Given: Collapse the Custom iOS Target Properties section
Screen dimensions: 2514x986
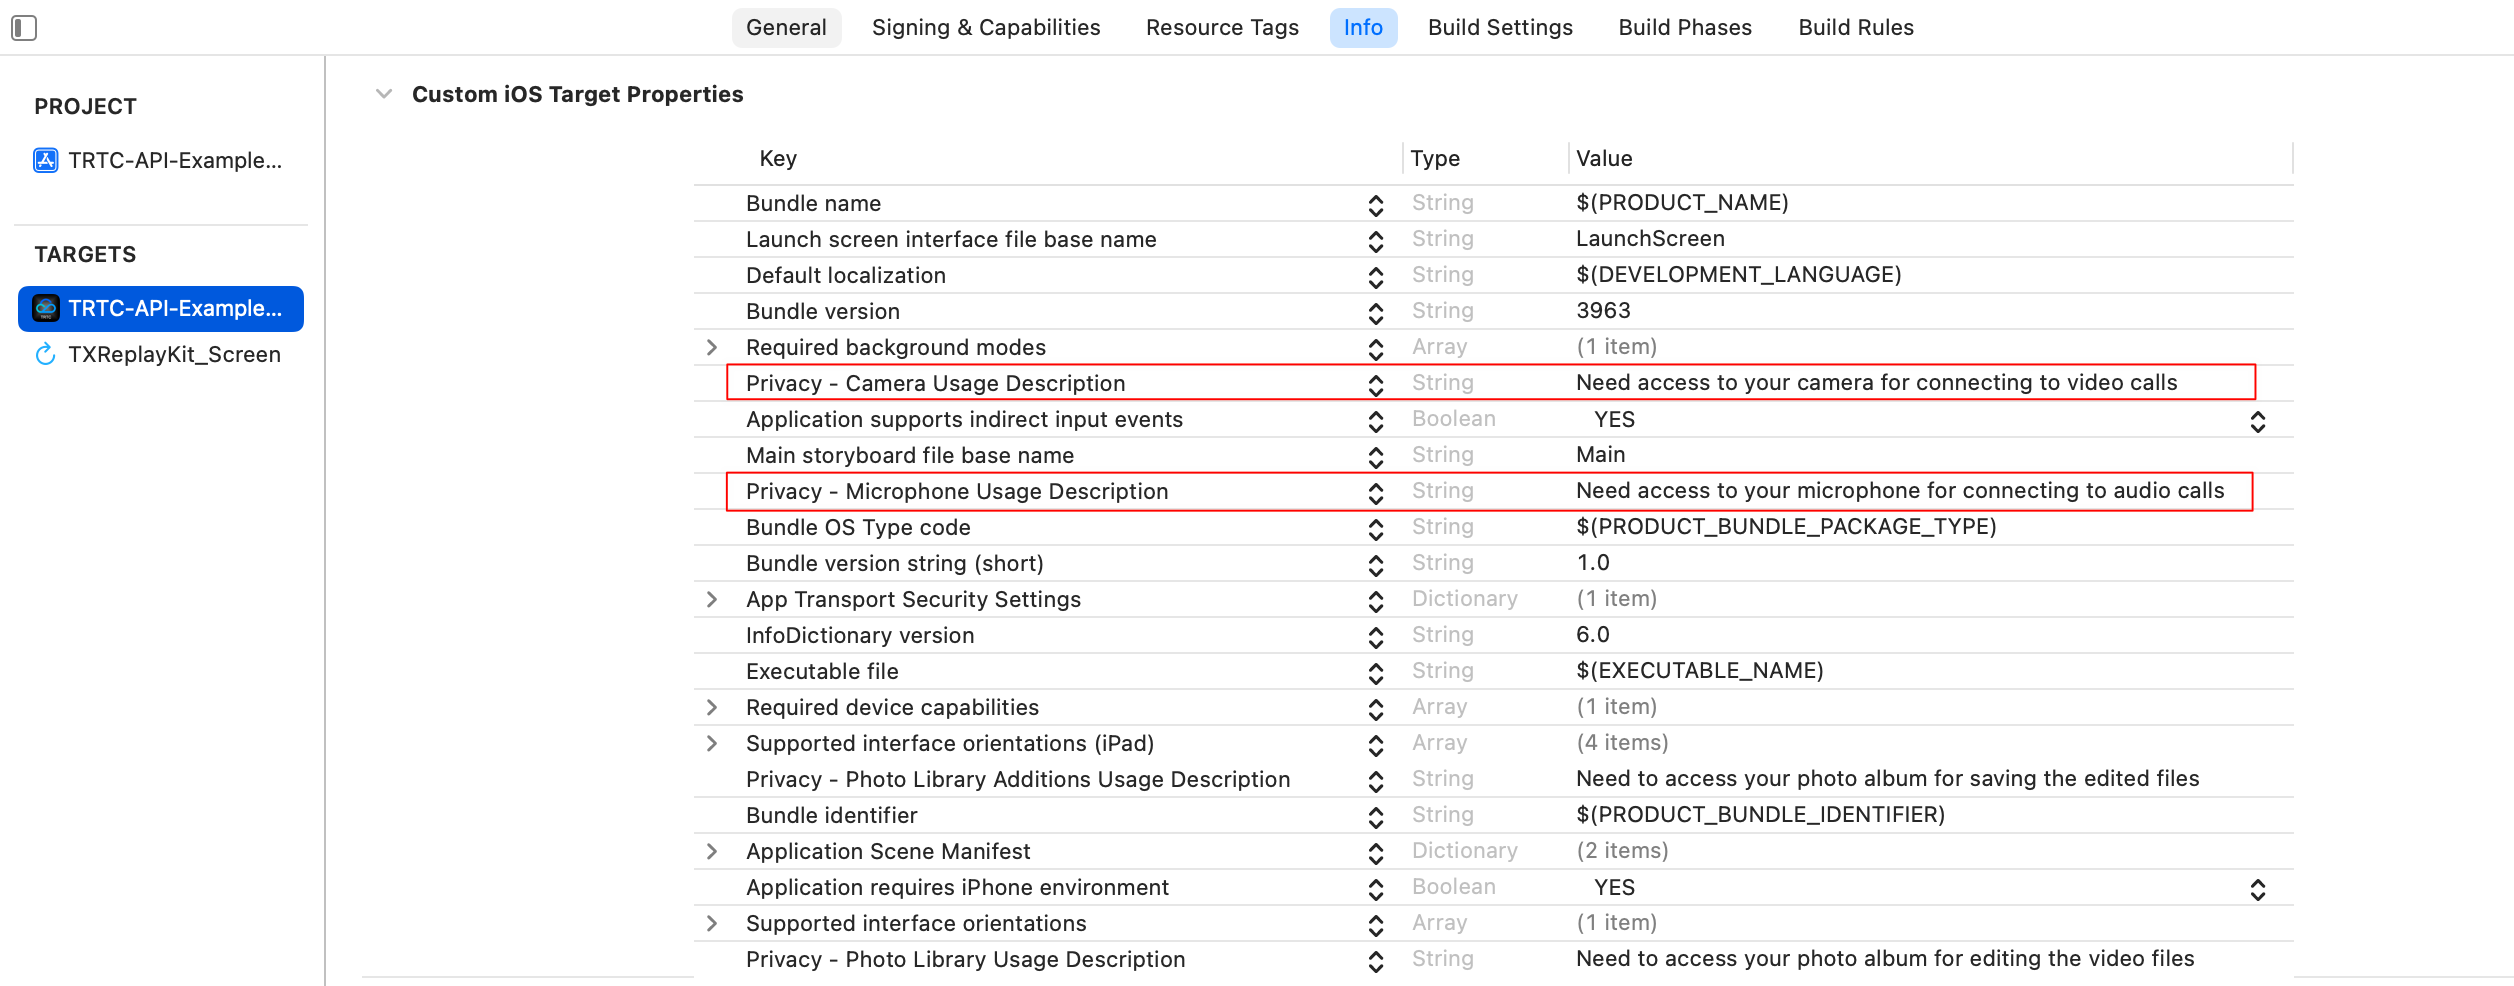Looking at the screenshot, I should click(x=384, y=94).
